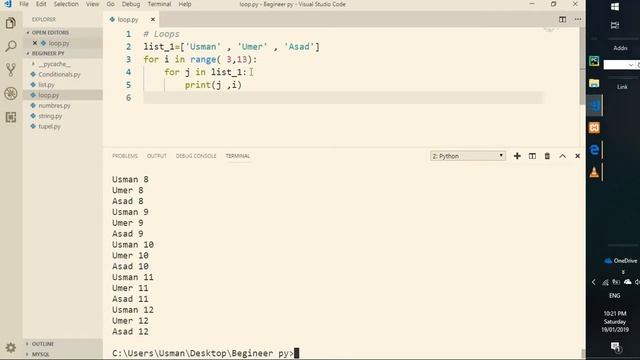640x360 pixels.
Task: Expand the Outline section
Action: tap(42, 344)
